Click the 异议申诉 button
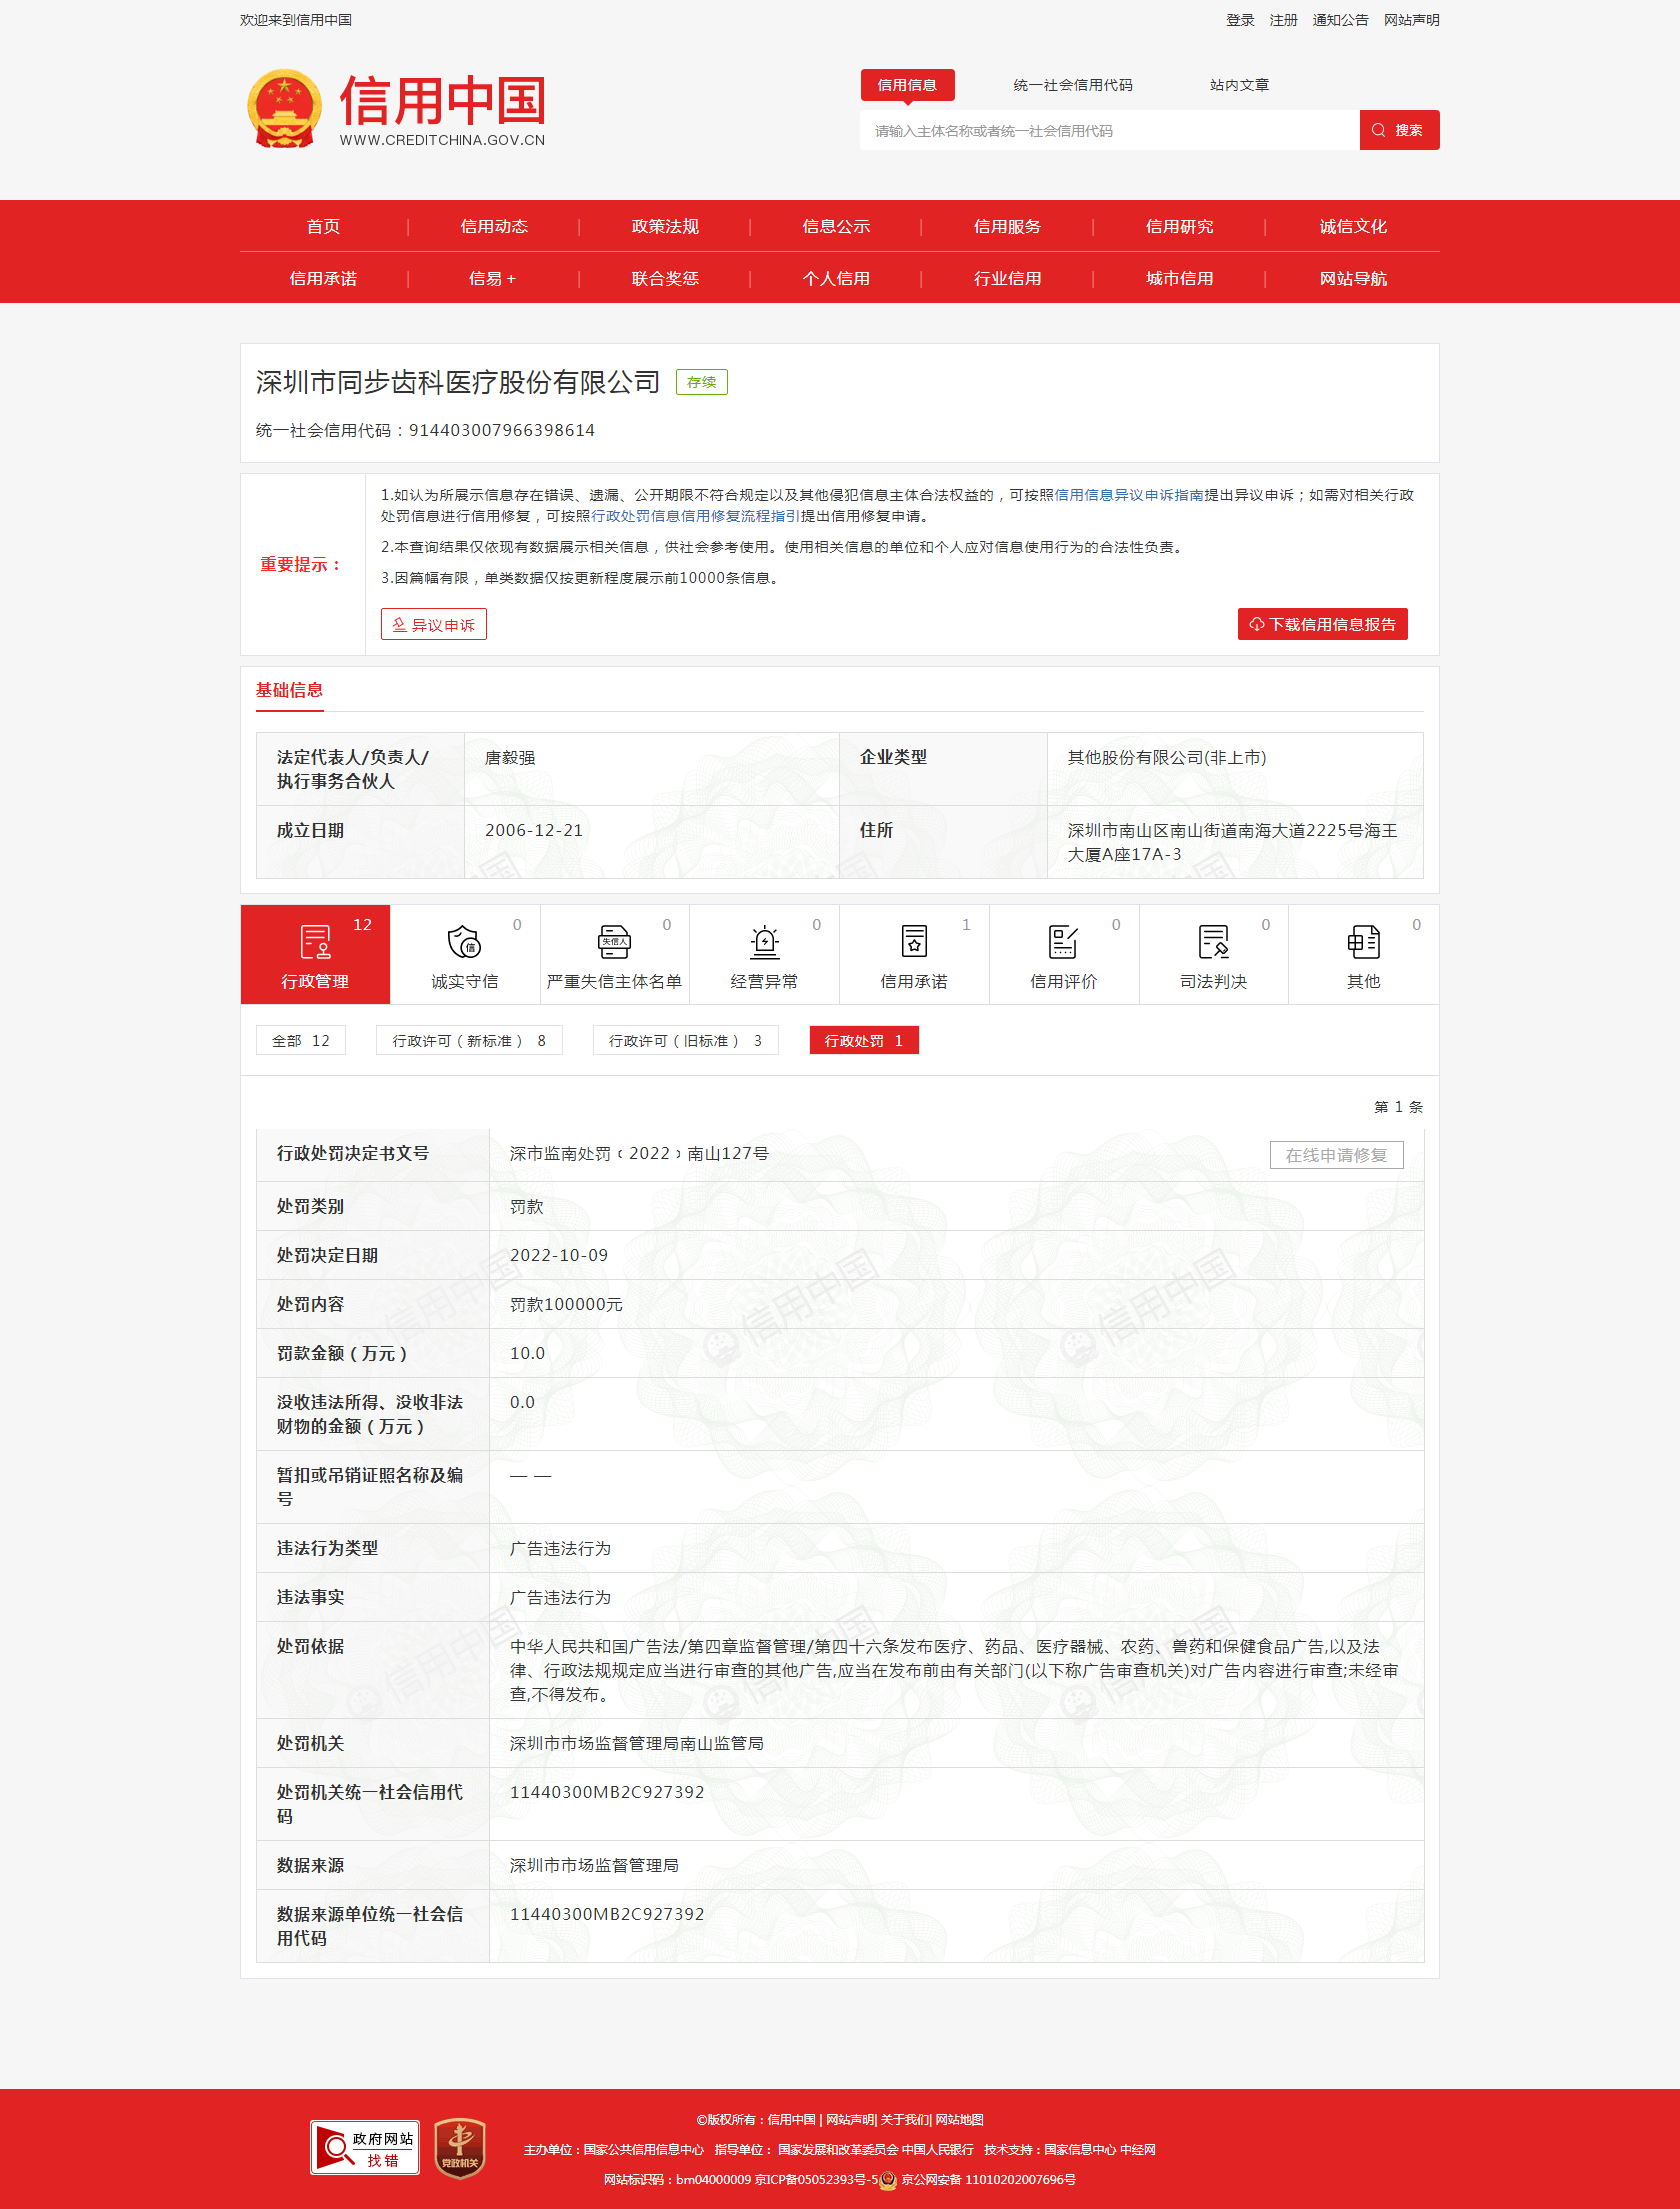Image resolution: width=1680 pixels, height=2209 pixels. click(434, 624)
